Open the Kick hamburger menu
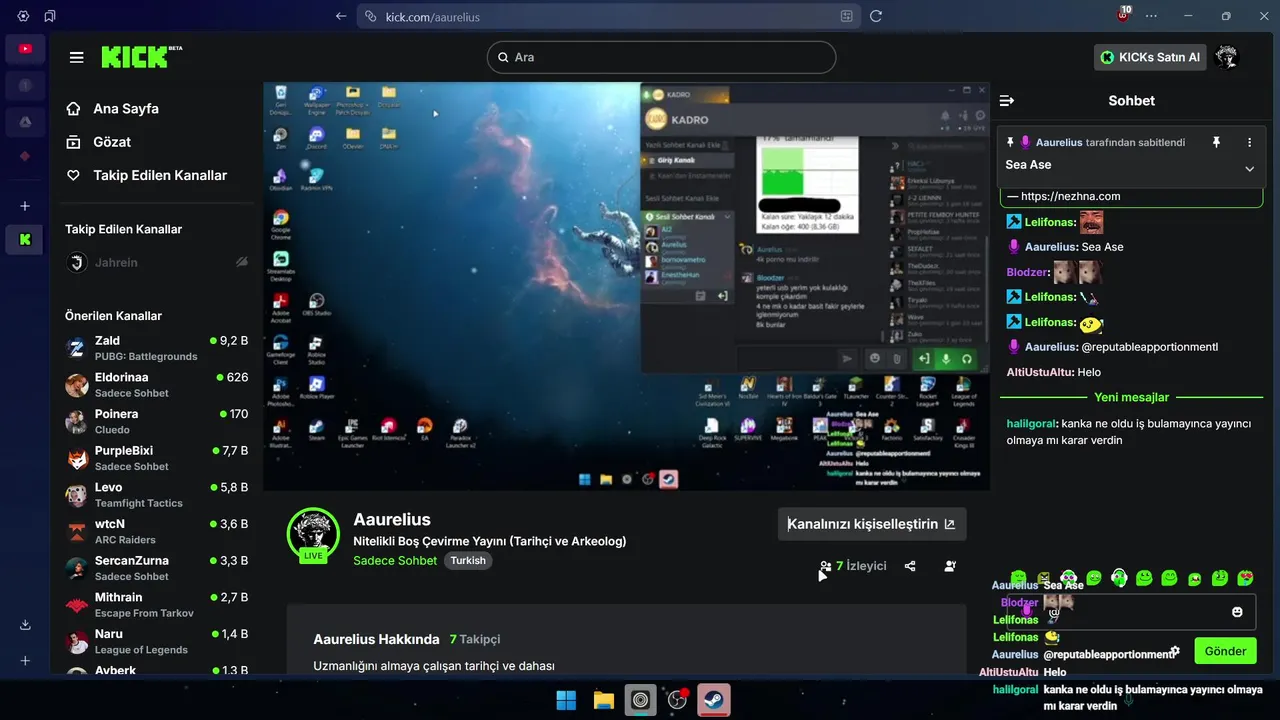The height and width of the screenshot is (720, 1280). pyautogui.click(x=77, y=57)
